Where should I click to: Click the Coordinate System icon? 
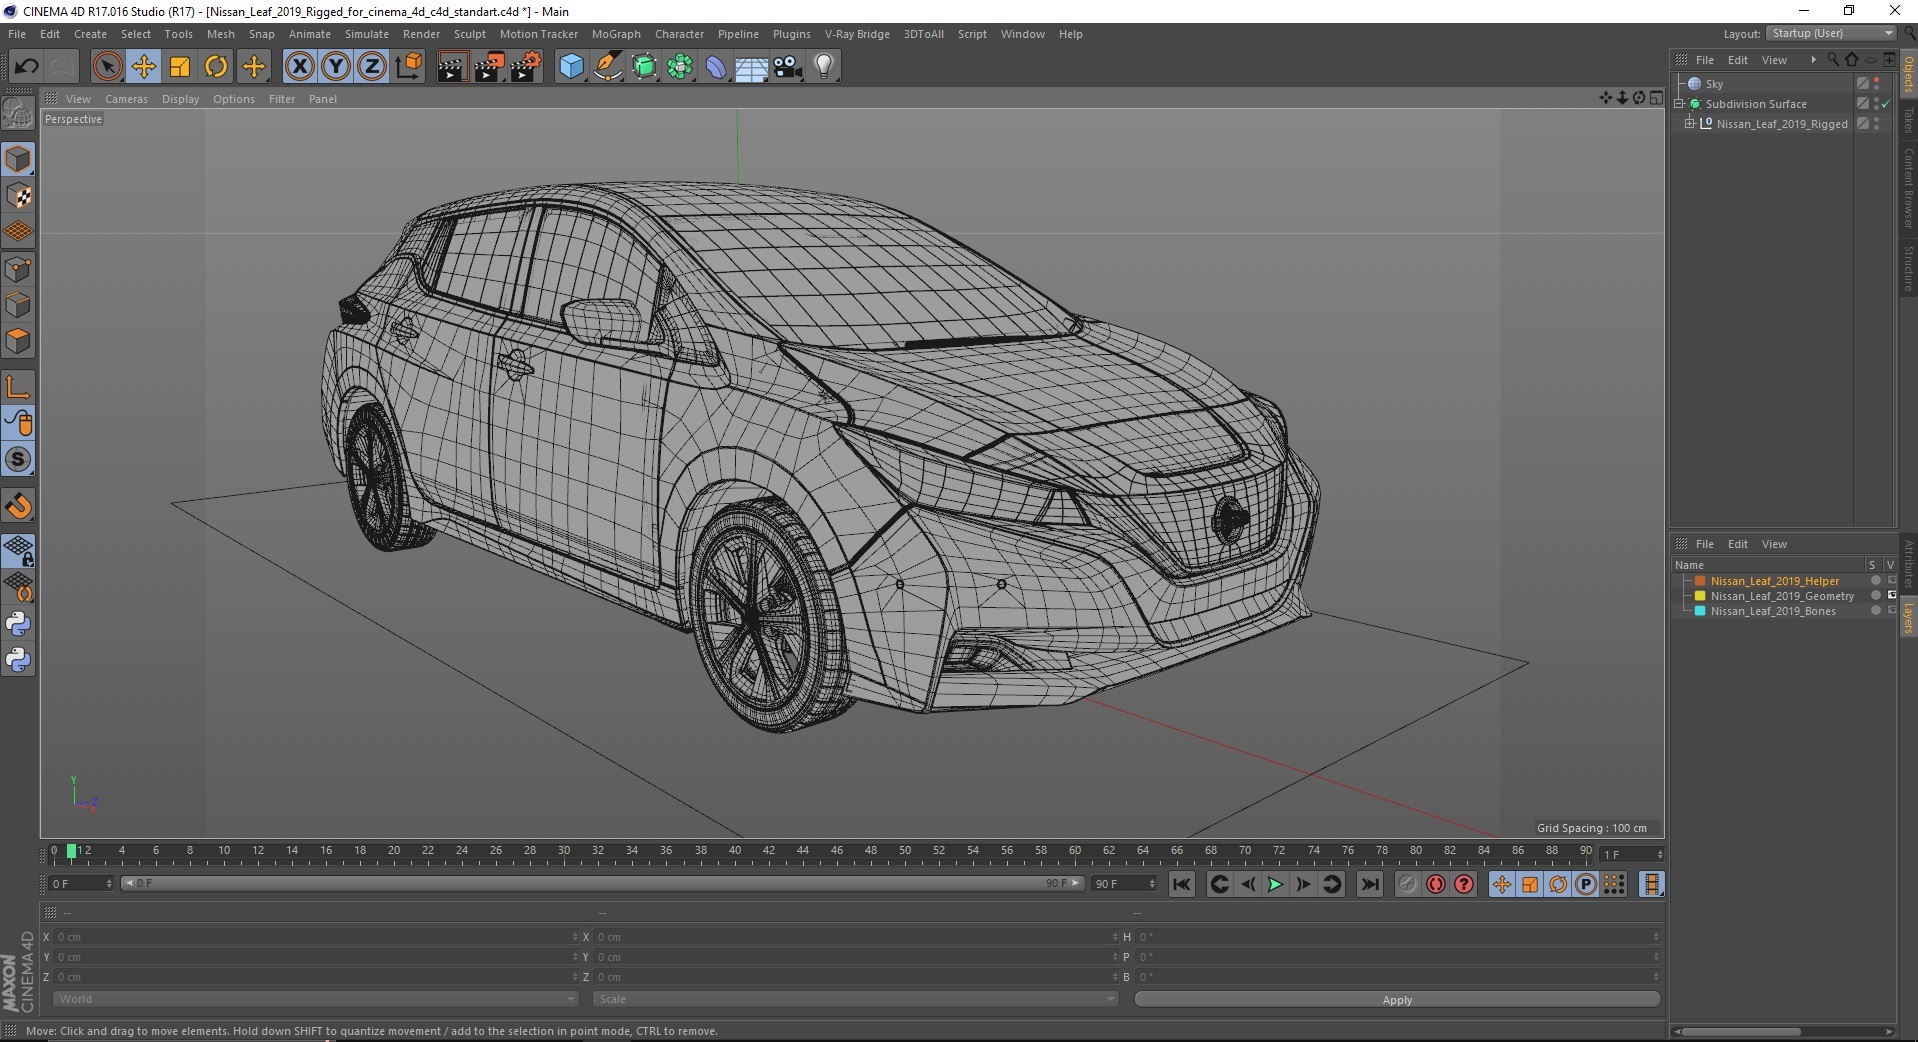point(409,67)
